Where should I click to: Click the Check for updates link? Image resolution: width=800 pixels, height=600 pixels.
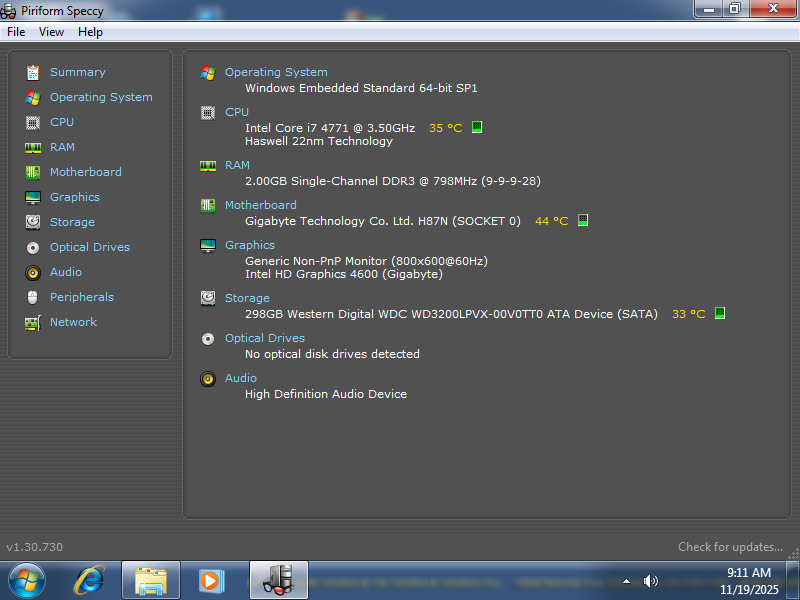(x=730, y=547)
